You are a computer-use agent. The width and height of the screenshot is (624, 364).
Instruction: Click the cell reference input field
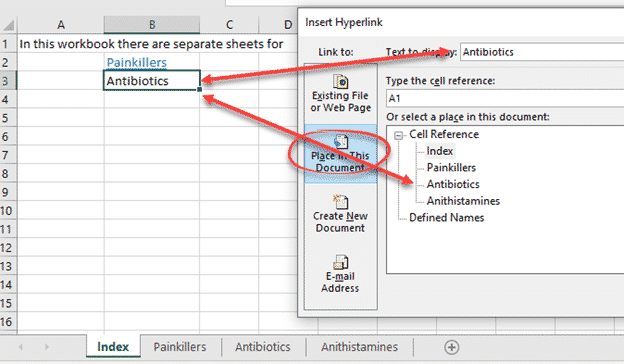(x=505, y=98)
